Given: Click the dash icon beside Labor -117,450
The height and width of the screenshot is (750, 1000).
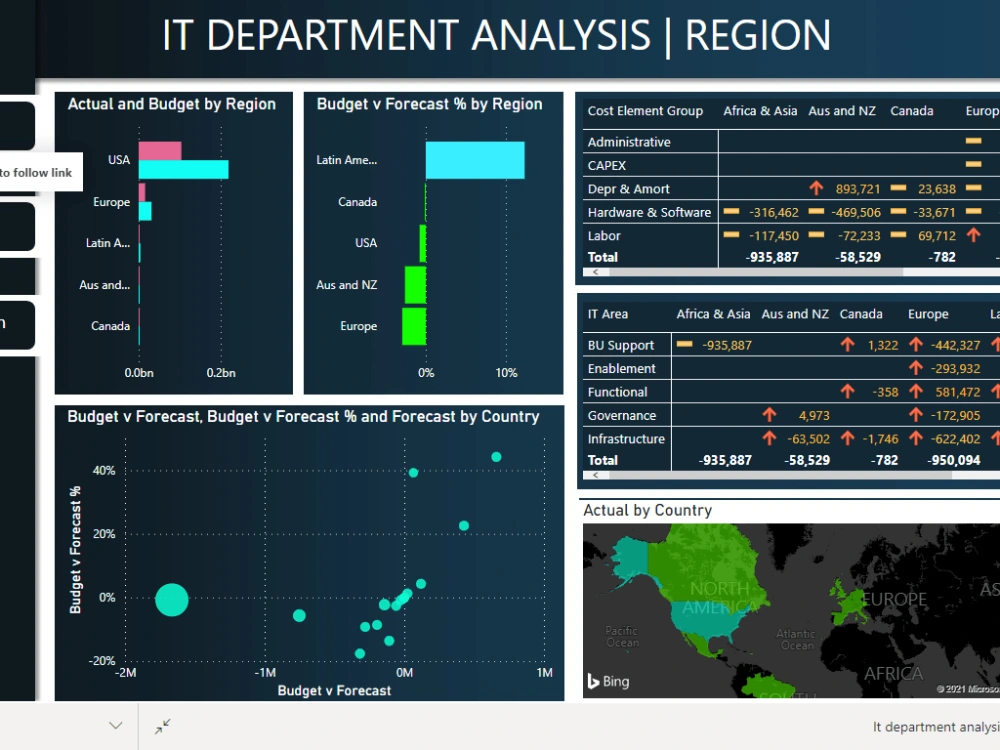Looking at the screenshot, I should tap(731, 235).
